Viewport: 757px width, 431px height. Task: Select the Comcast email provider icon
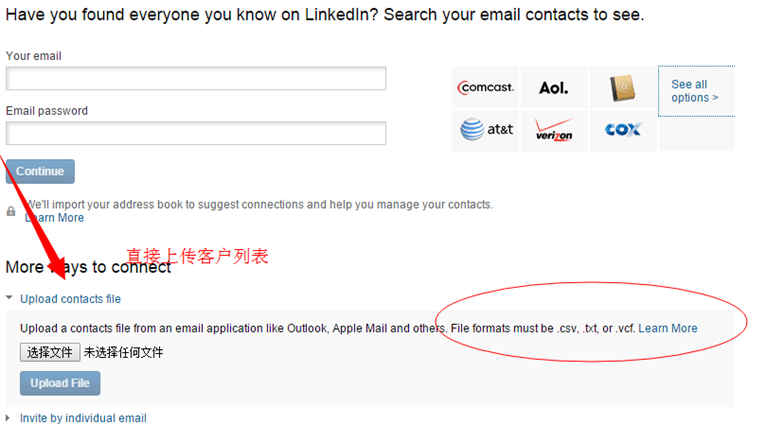486,88
